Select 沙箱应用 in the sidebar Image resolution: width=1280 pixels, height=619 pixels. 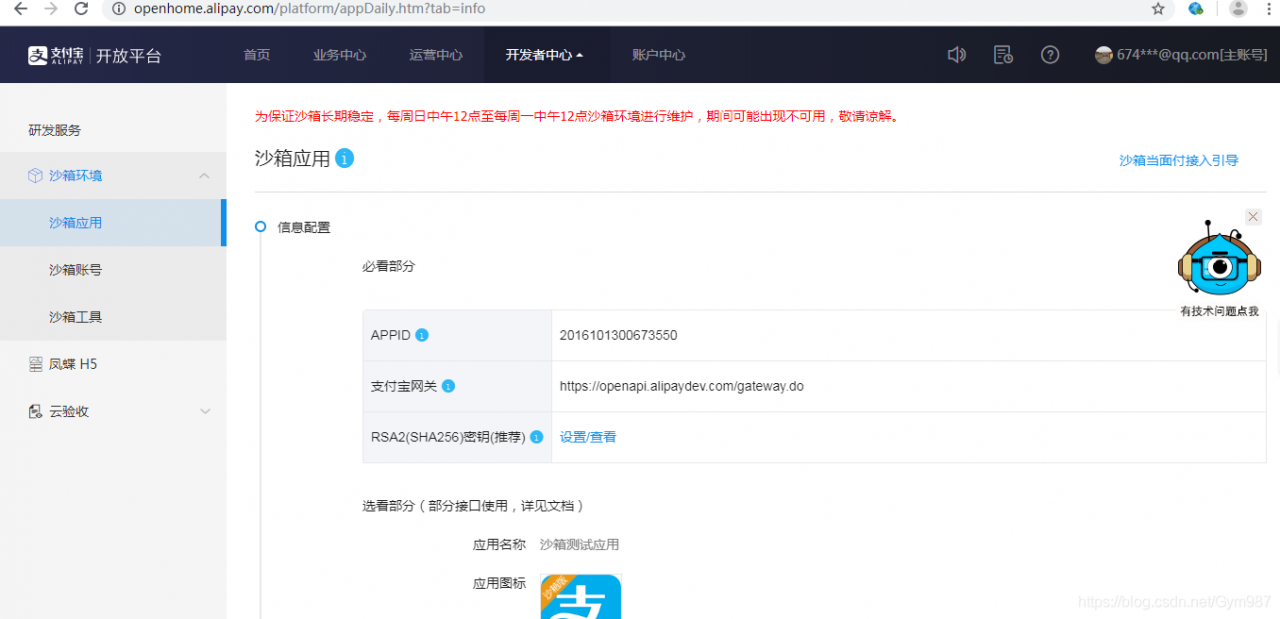[x=113, y=223]
